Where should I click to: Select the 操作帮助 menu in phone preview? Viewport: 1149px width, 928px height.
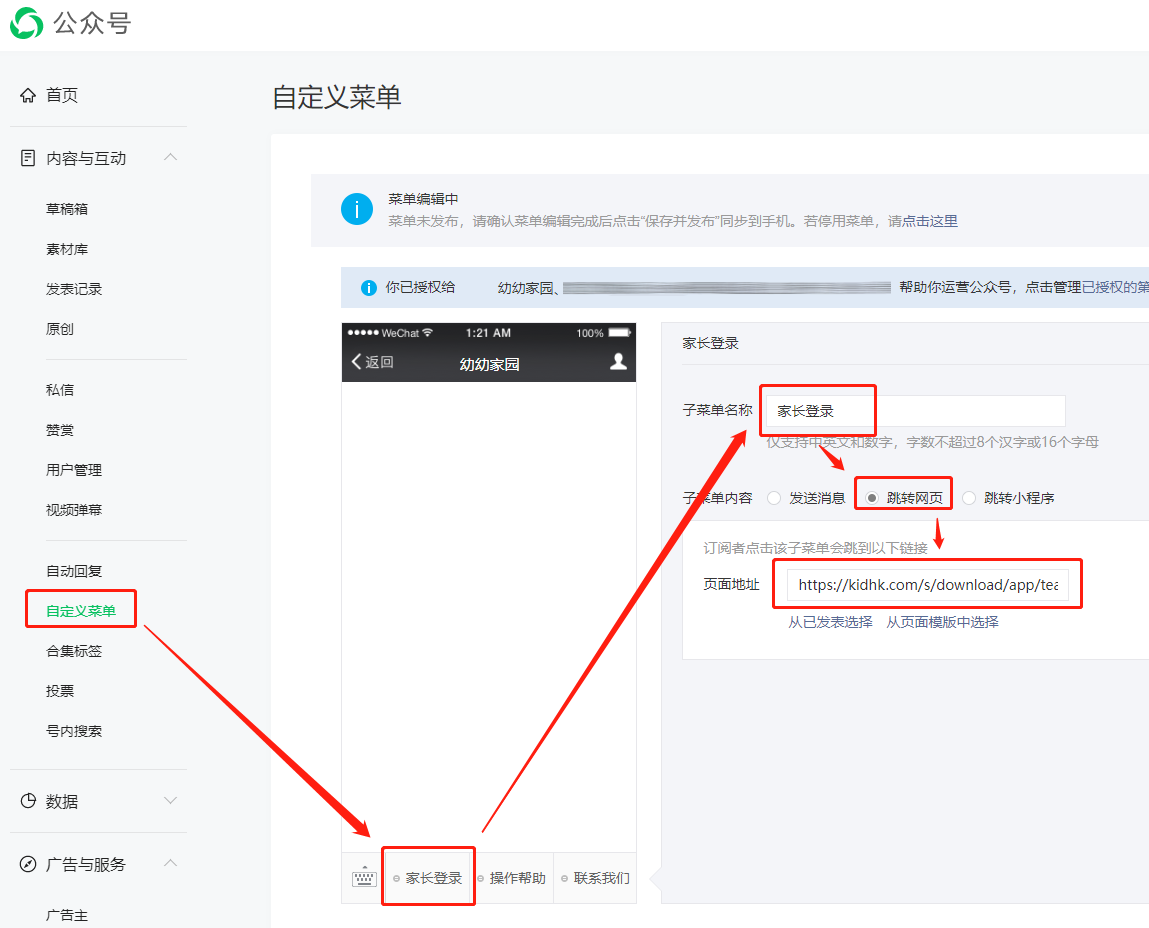[511, 878]
